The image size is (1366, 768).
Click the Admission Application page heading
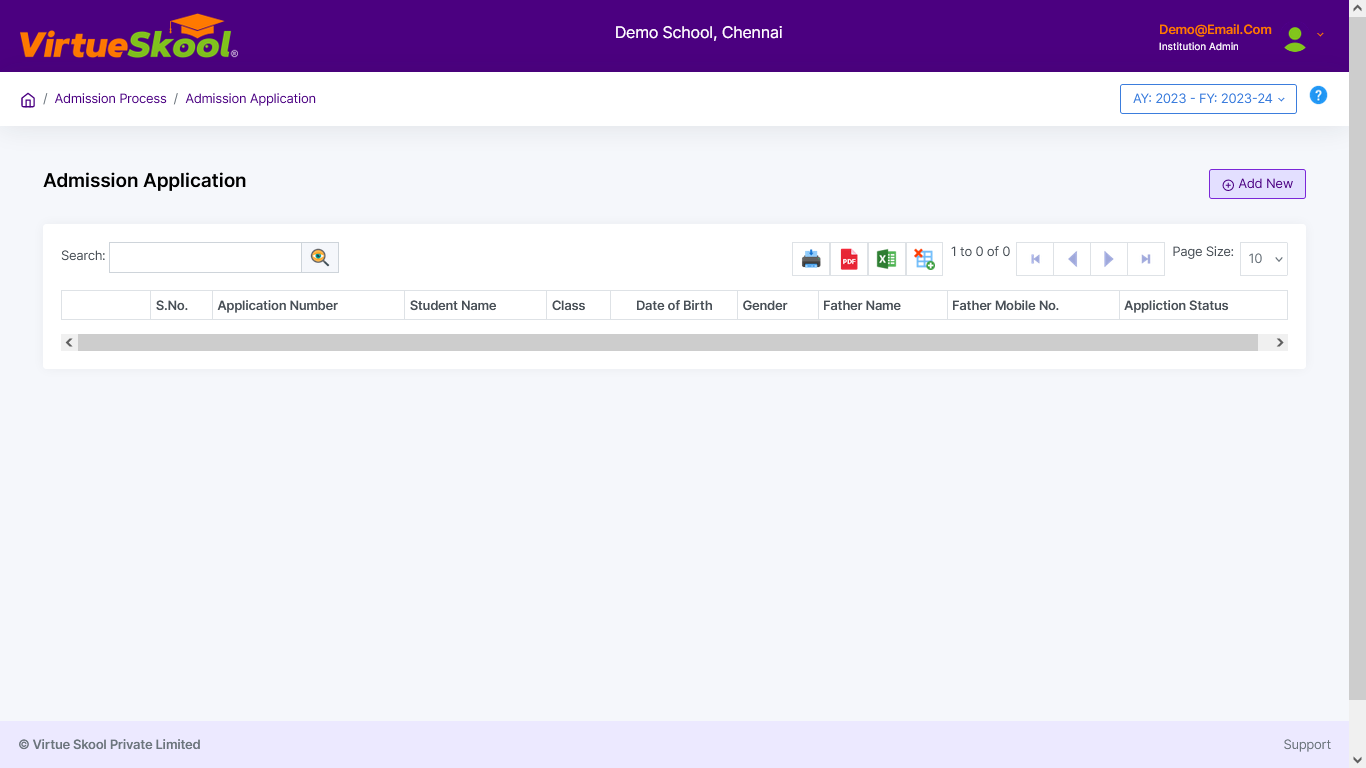click(x=145, y=181)
